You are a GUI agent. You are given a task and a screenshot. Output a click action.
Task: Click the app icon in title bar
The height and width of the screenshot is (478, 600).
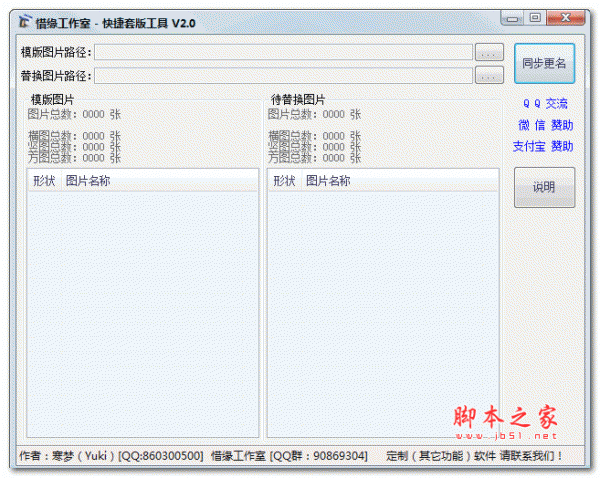point(25,22)
